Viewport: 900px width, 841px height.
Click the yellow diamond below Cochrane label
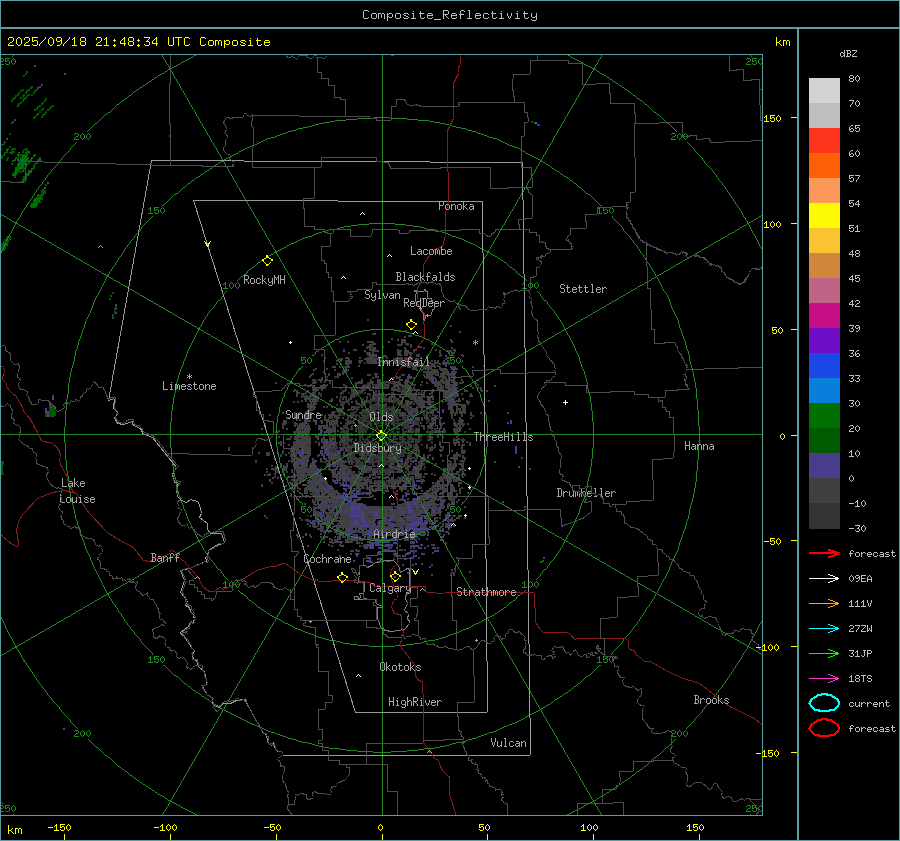[342, 577]
